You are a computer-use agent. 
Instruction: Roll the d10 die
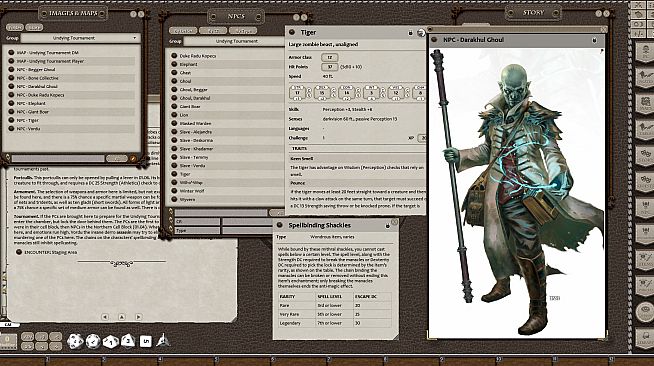pyautogui.click(x=111, y=342)
